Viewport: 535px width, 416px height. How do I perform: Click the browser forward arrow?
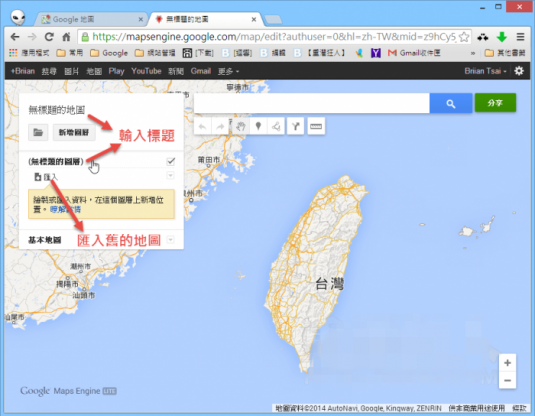point(32,37)
